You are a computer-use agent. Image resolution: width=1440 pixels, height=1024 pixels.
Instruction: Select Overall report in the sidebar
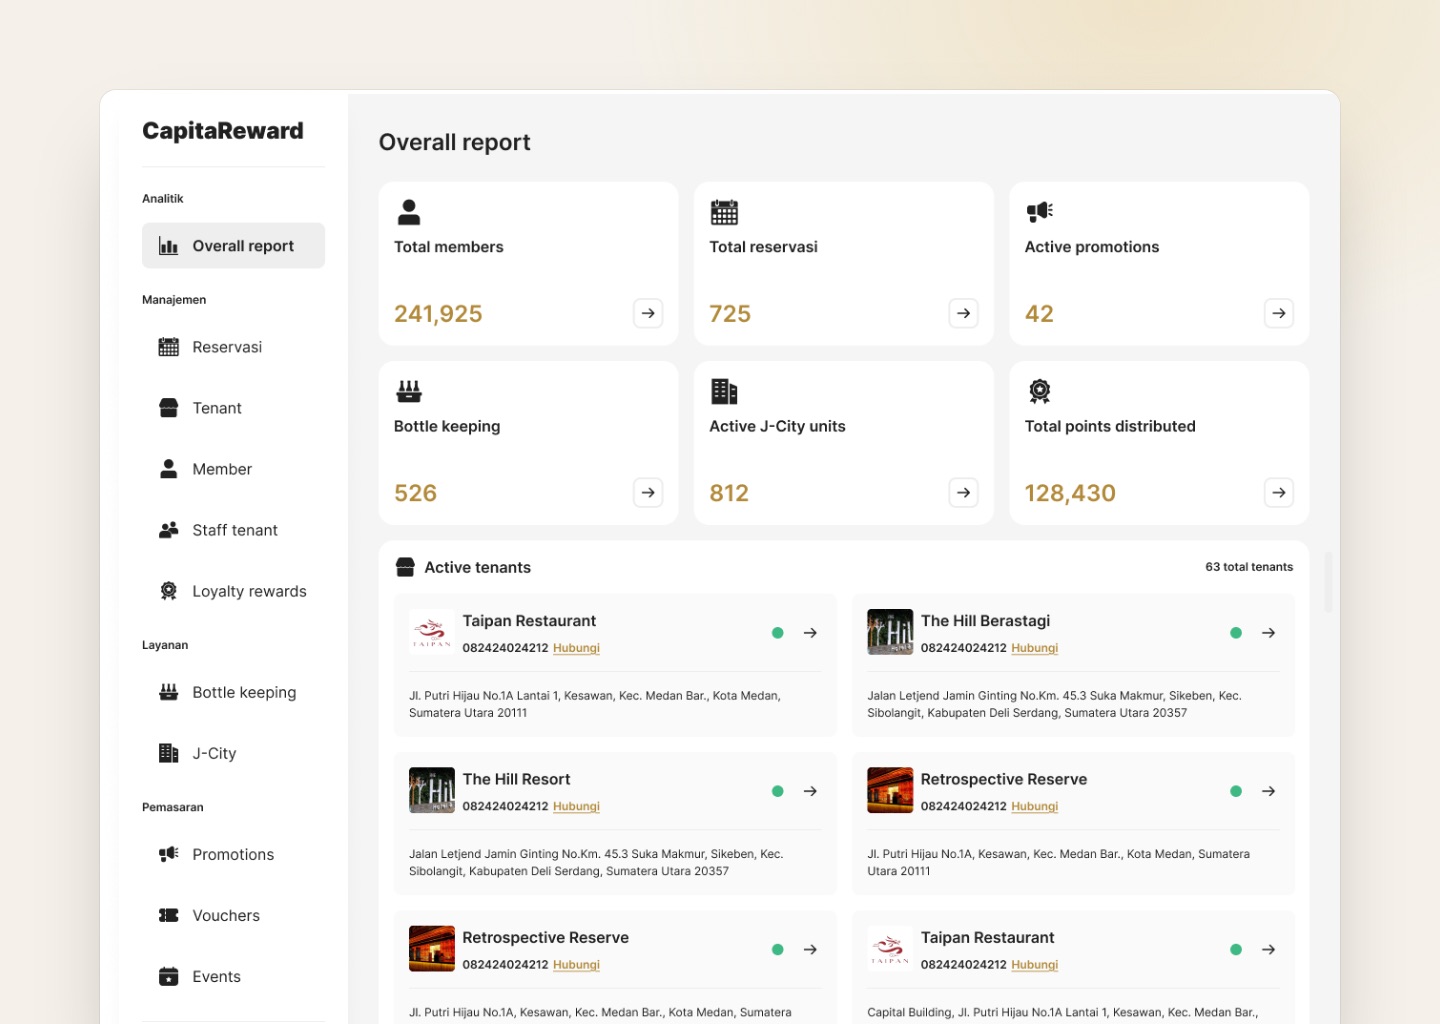tap(233, 246)
